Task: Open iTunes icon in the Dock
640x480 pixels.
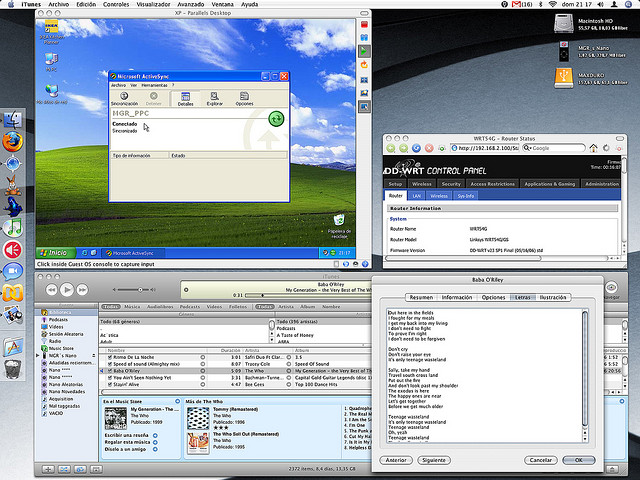Action: 13,228
